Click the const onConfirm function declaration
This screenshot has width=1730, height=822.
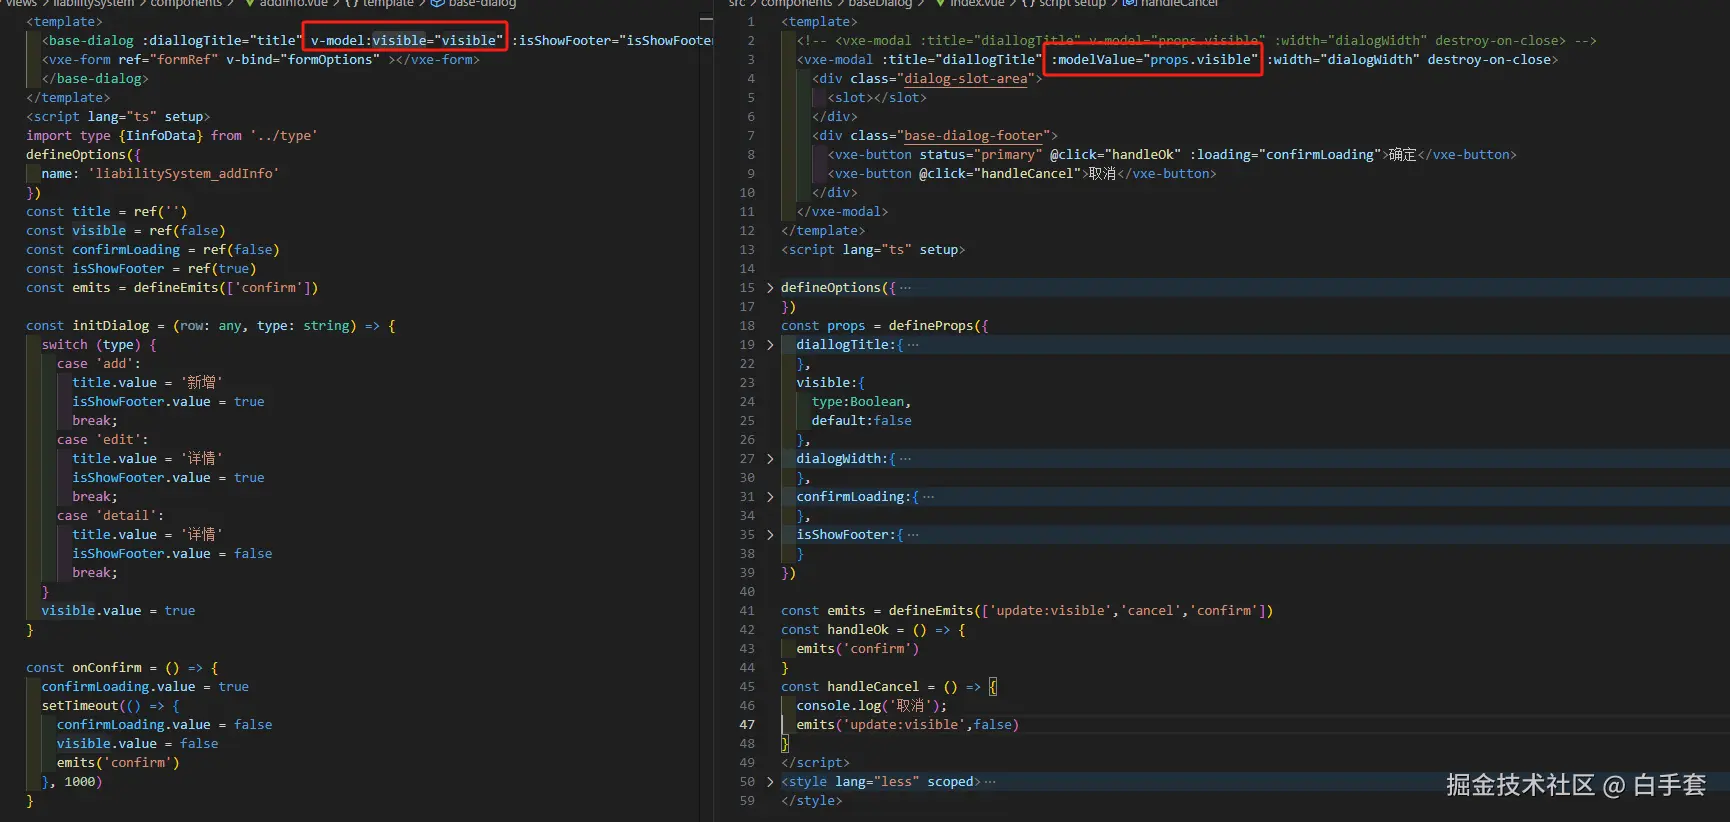pyautogui.click(x=122, y=668)
